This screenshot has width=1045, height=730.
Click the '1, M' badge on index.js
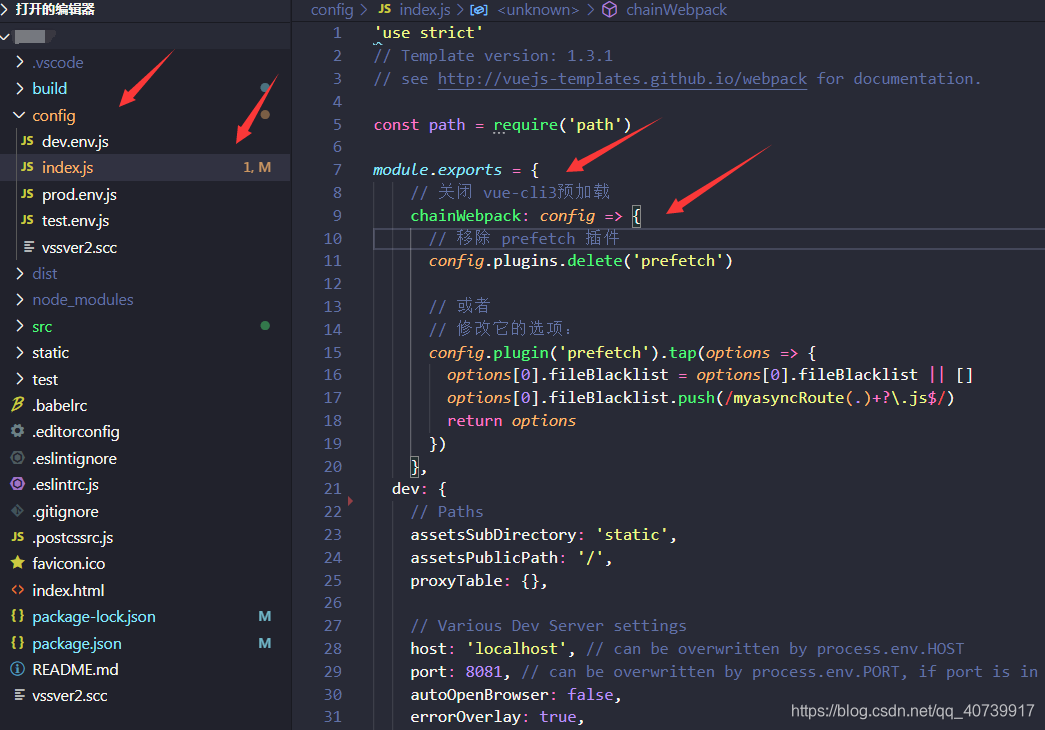pos(257,167)
